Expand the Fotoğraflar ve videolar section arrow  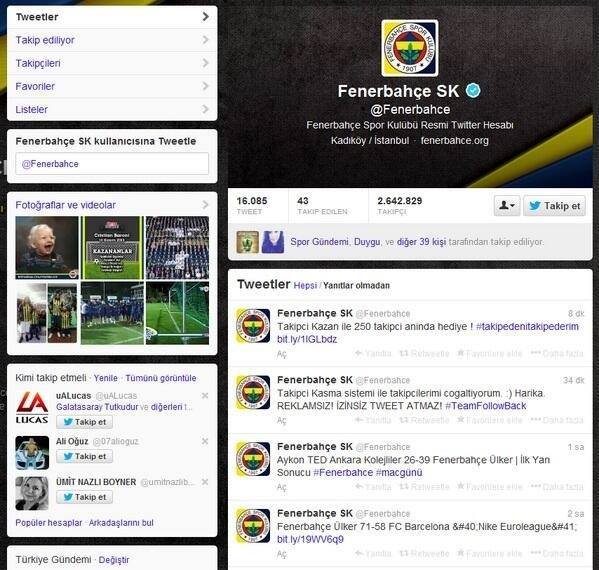click(206, 205)
